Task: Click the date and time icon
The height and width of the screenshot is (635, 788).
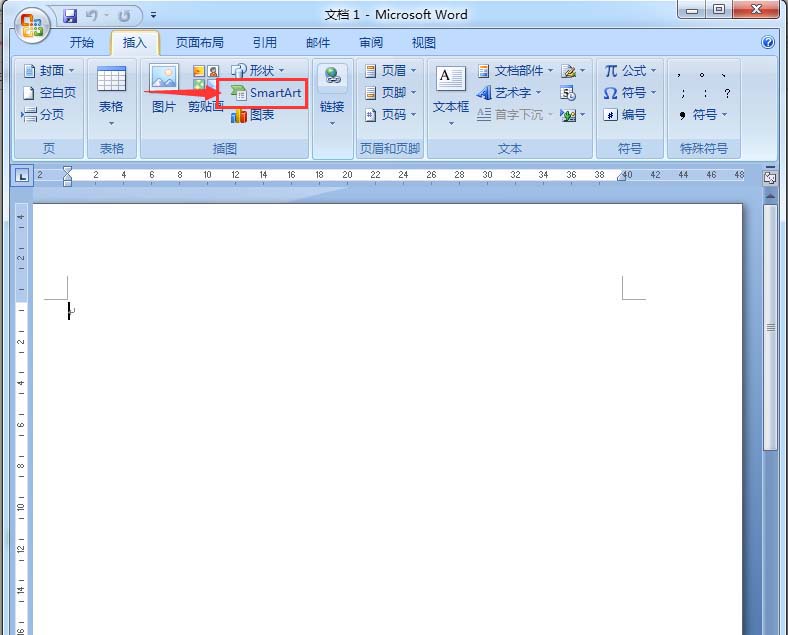Action: click(x=568, y=93)
